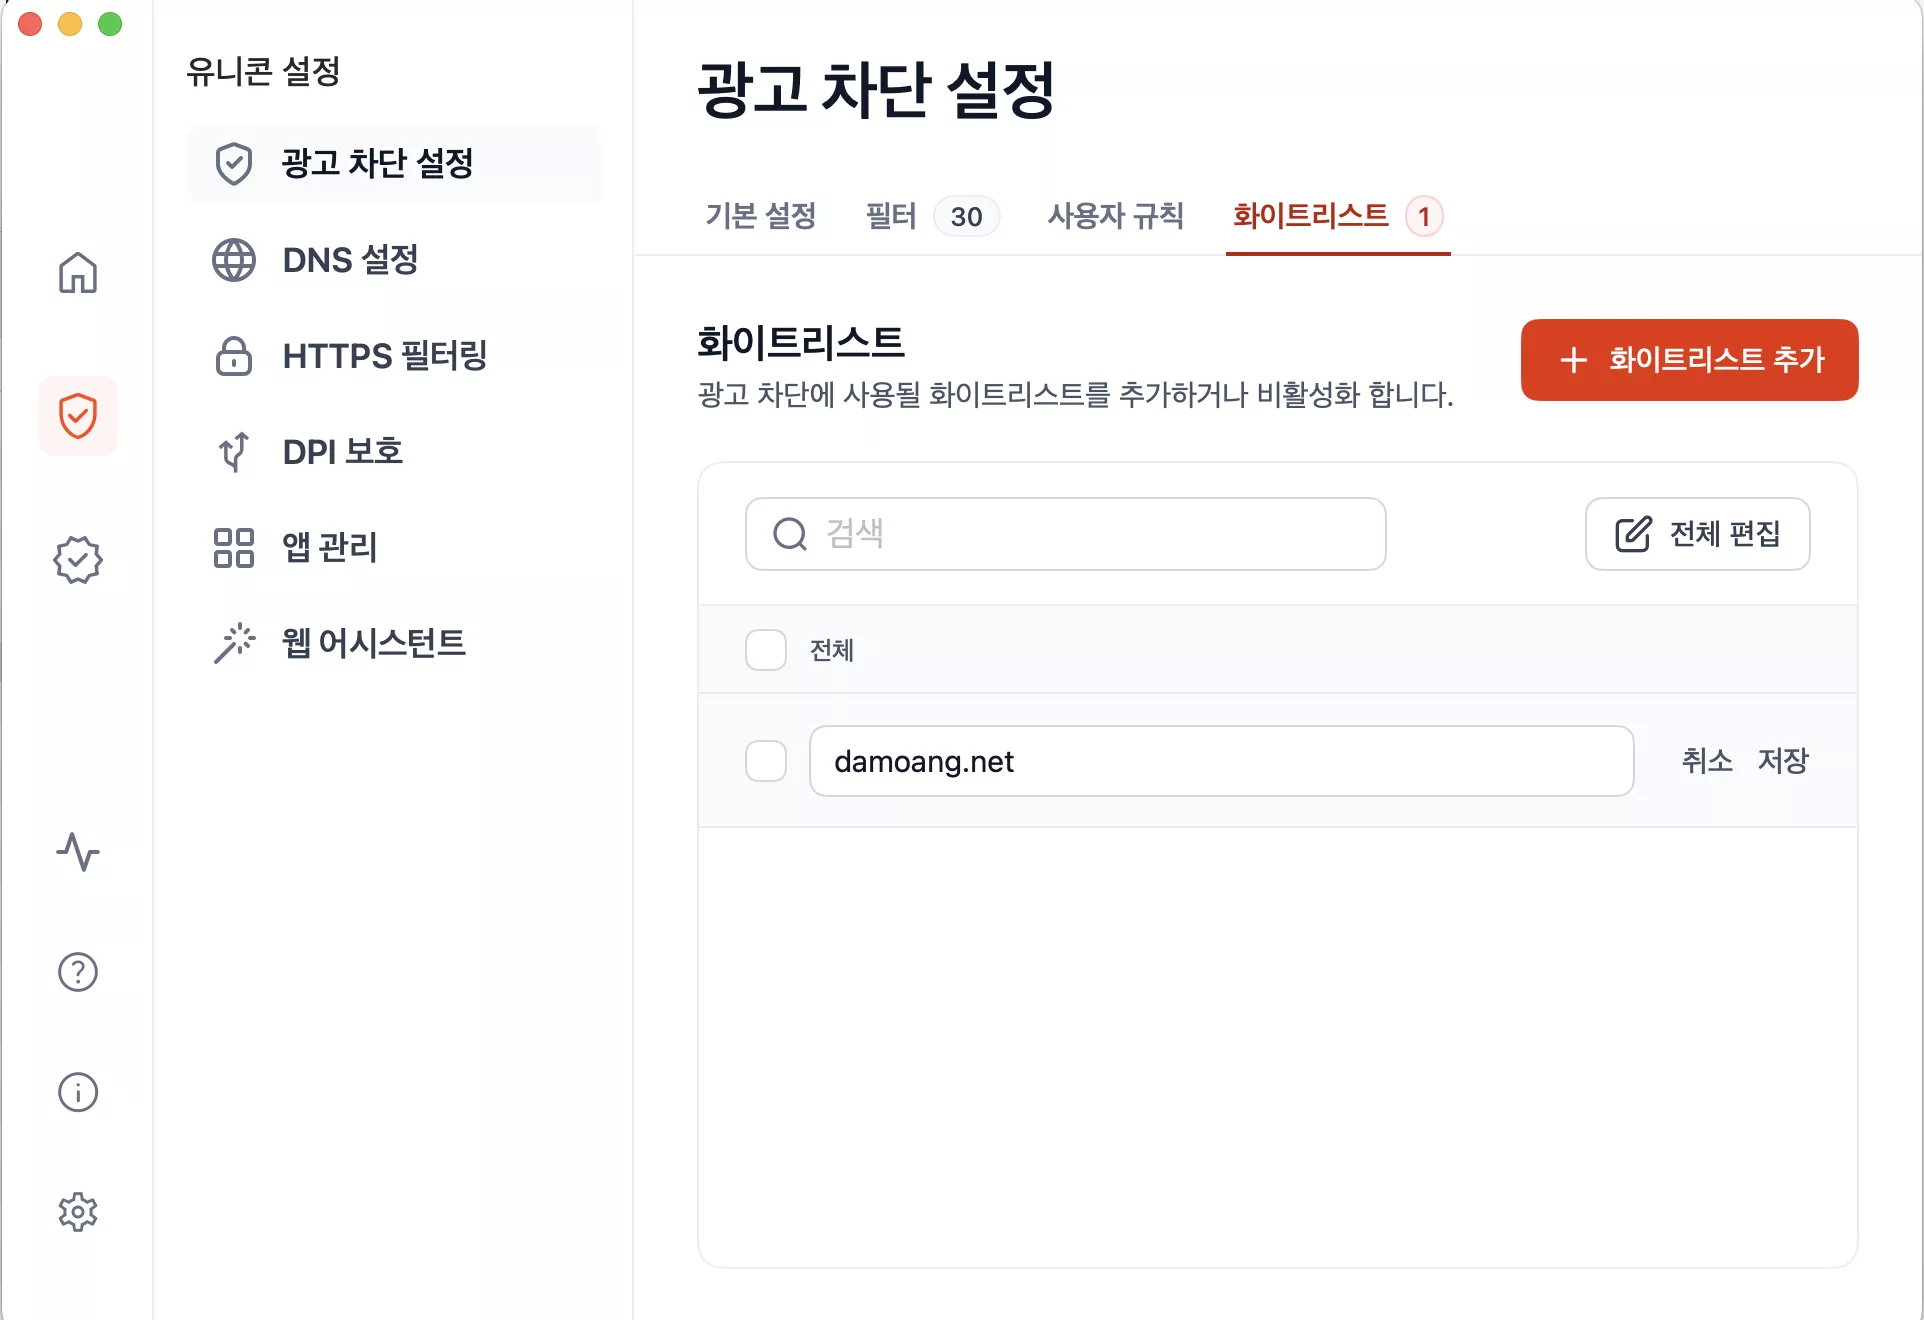Click the 유니콘 설정 sidebar title
The image size is (1924, 1320).
(264, 71)
